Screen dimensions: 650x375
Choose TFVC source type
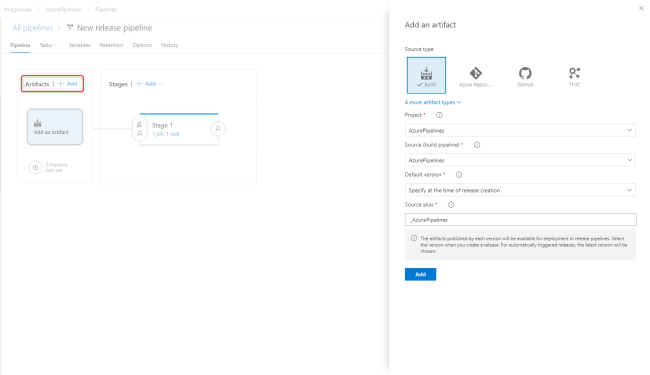574,77
